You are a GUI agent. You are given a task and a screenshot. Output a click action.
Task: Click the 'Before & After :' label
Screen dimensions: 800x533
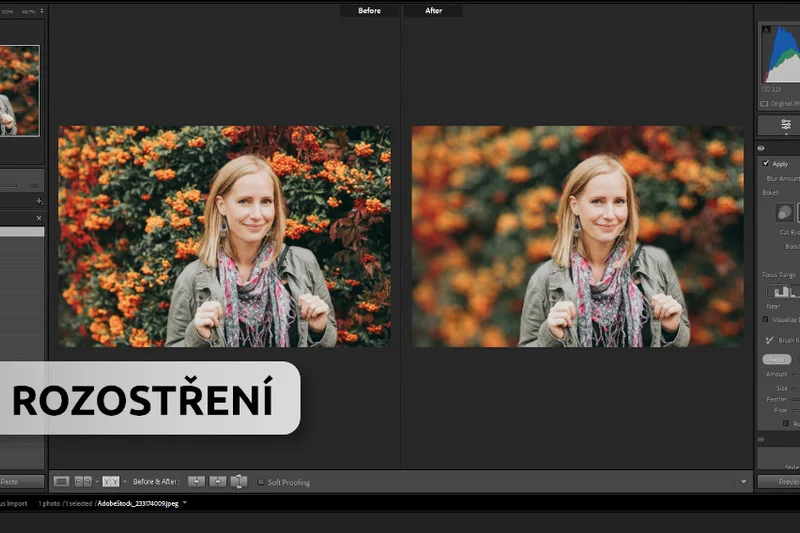[156, 481]
